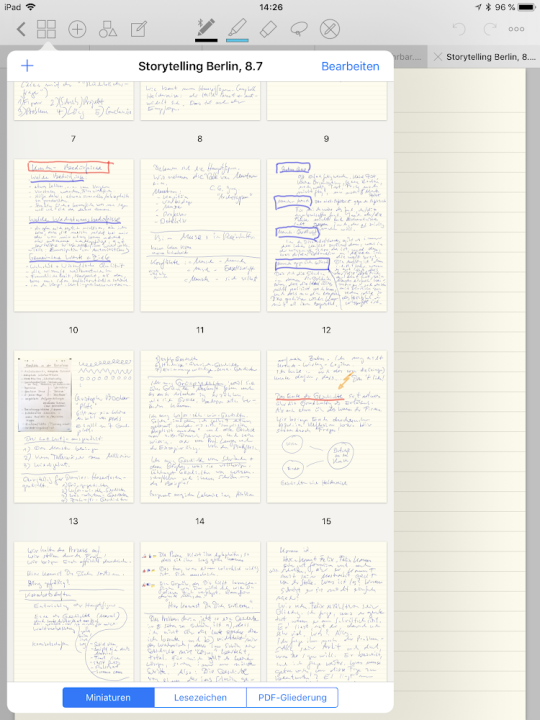Viewport: 540px width, 720px height.
Task: Open the page thumbnails grid icon
Action: [x=46, y=29]
